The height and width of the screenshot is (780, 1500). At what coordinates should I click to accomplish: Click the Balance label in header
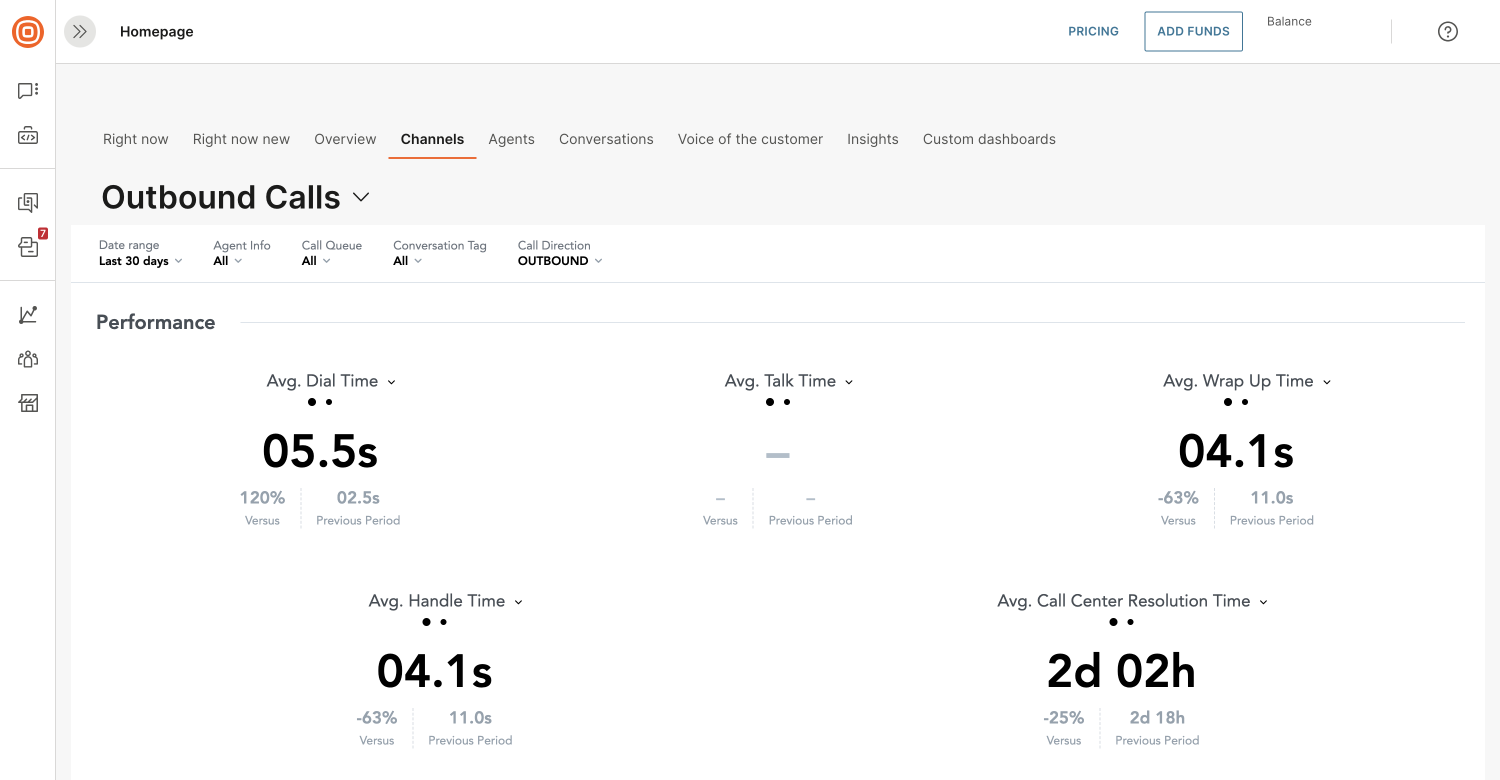[1289, 21]
